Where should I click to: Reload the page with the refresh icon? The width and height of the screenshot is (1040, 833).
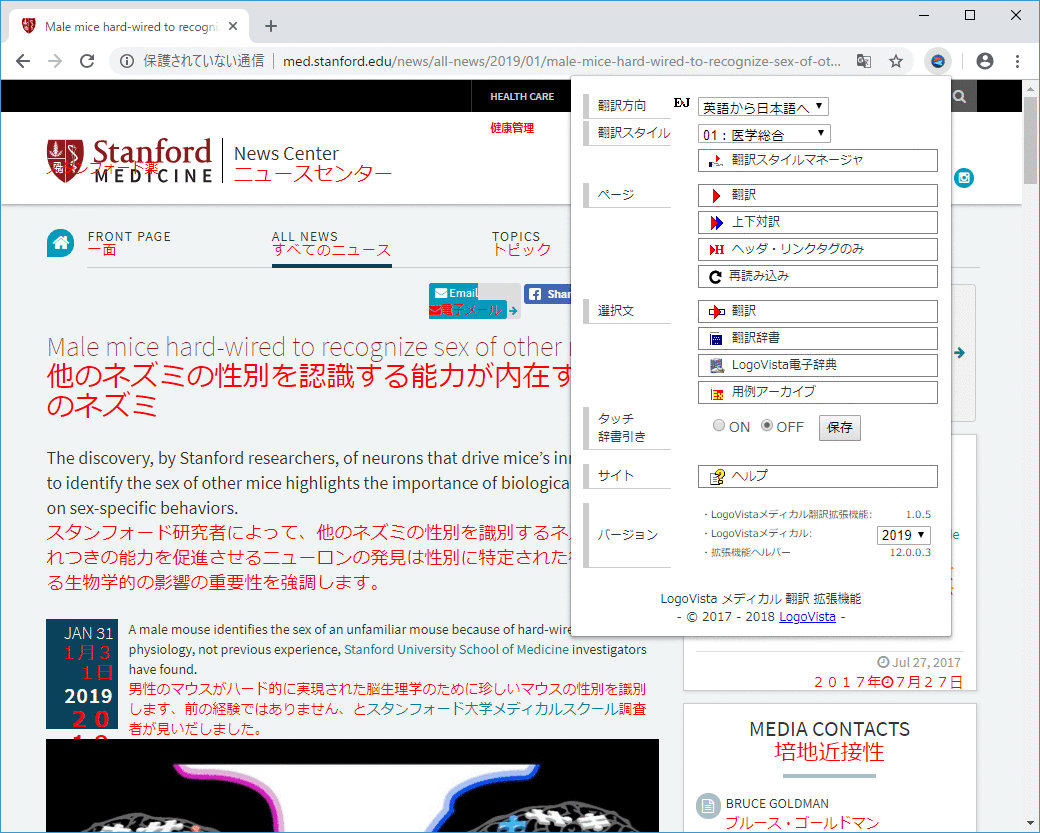coord(87,61)
